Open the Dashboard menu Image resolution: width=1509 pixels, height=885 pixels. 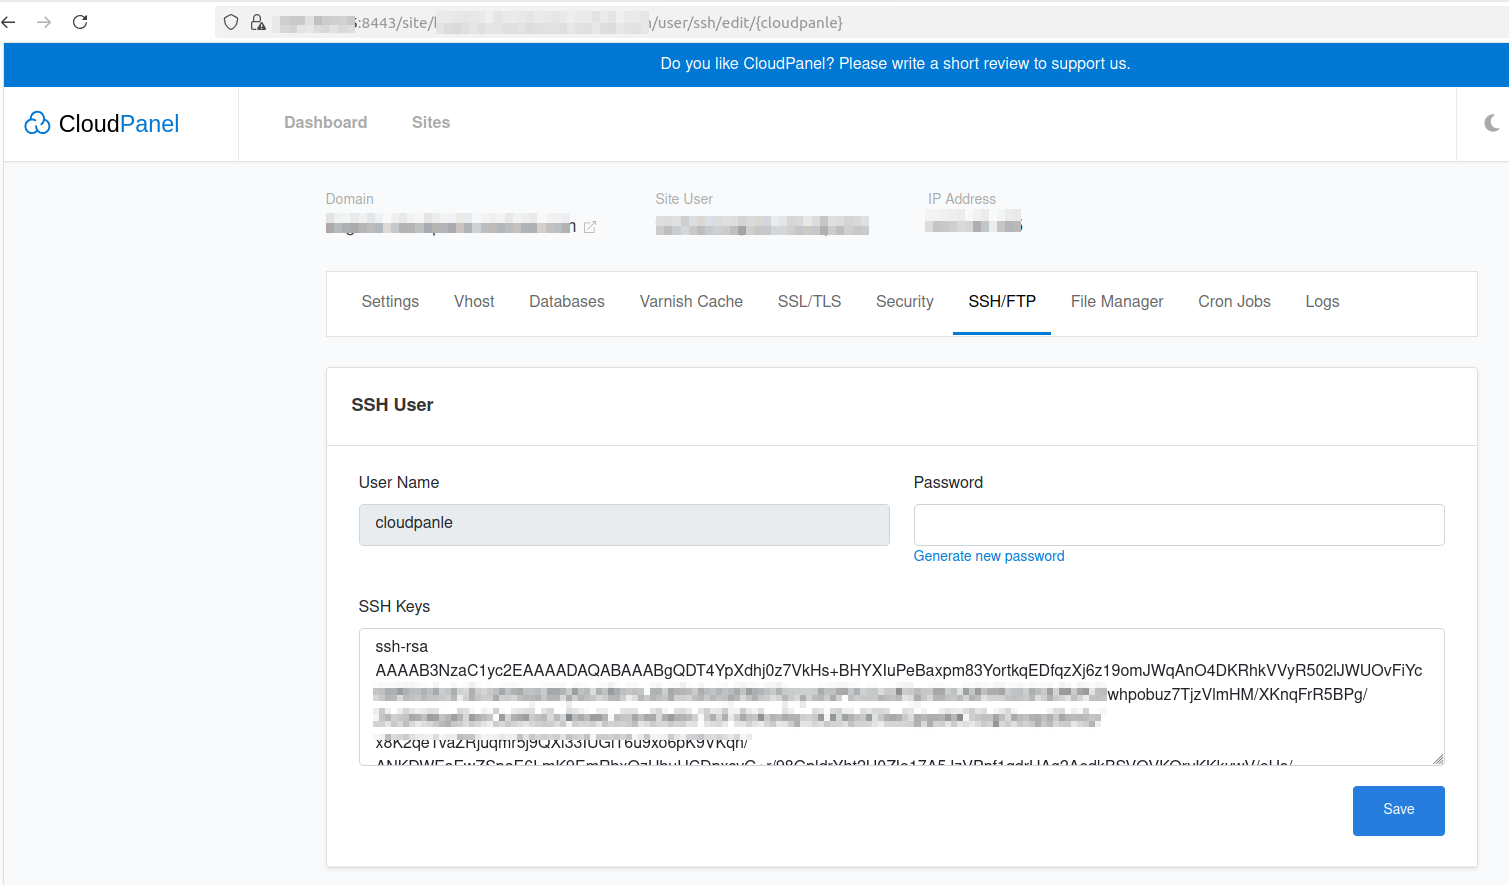coord(326,122)
